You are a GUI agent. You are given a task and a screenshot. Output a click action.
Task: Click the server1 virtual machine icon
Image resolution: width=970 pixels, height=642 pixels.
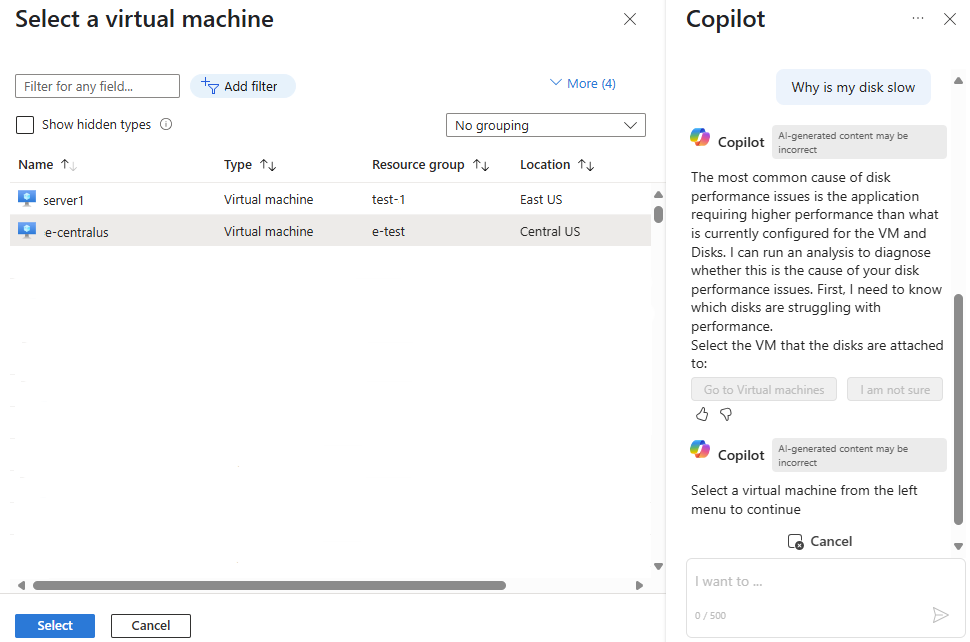click(x=27, y=199)
